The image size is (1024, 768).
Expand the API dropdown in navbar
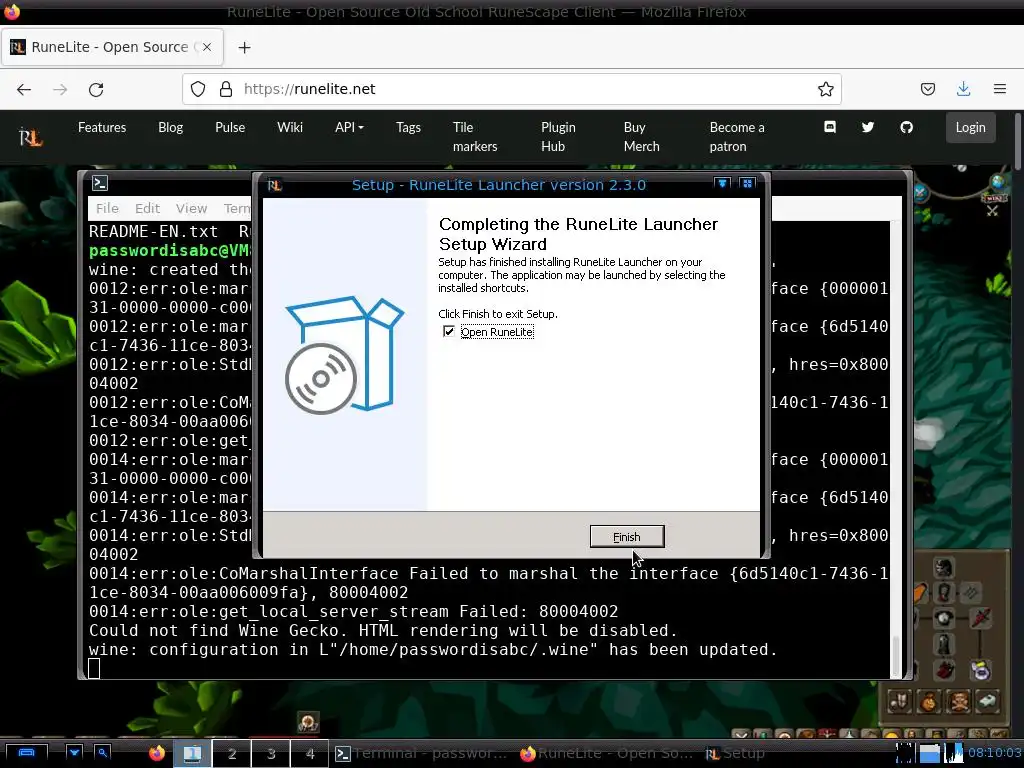(349, 127)
